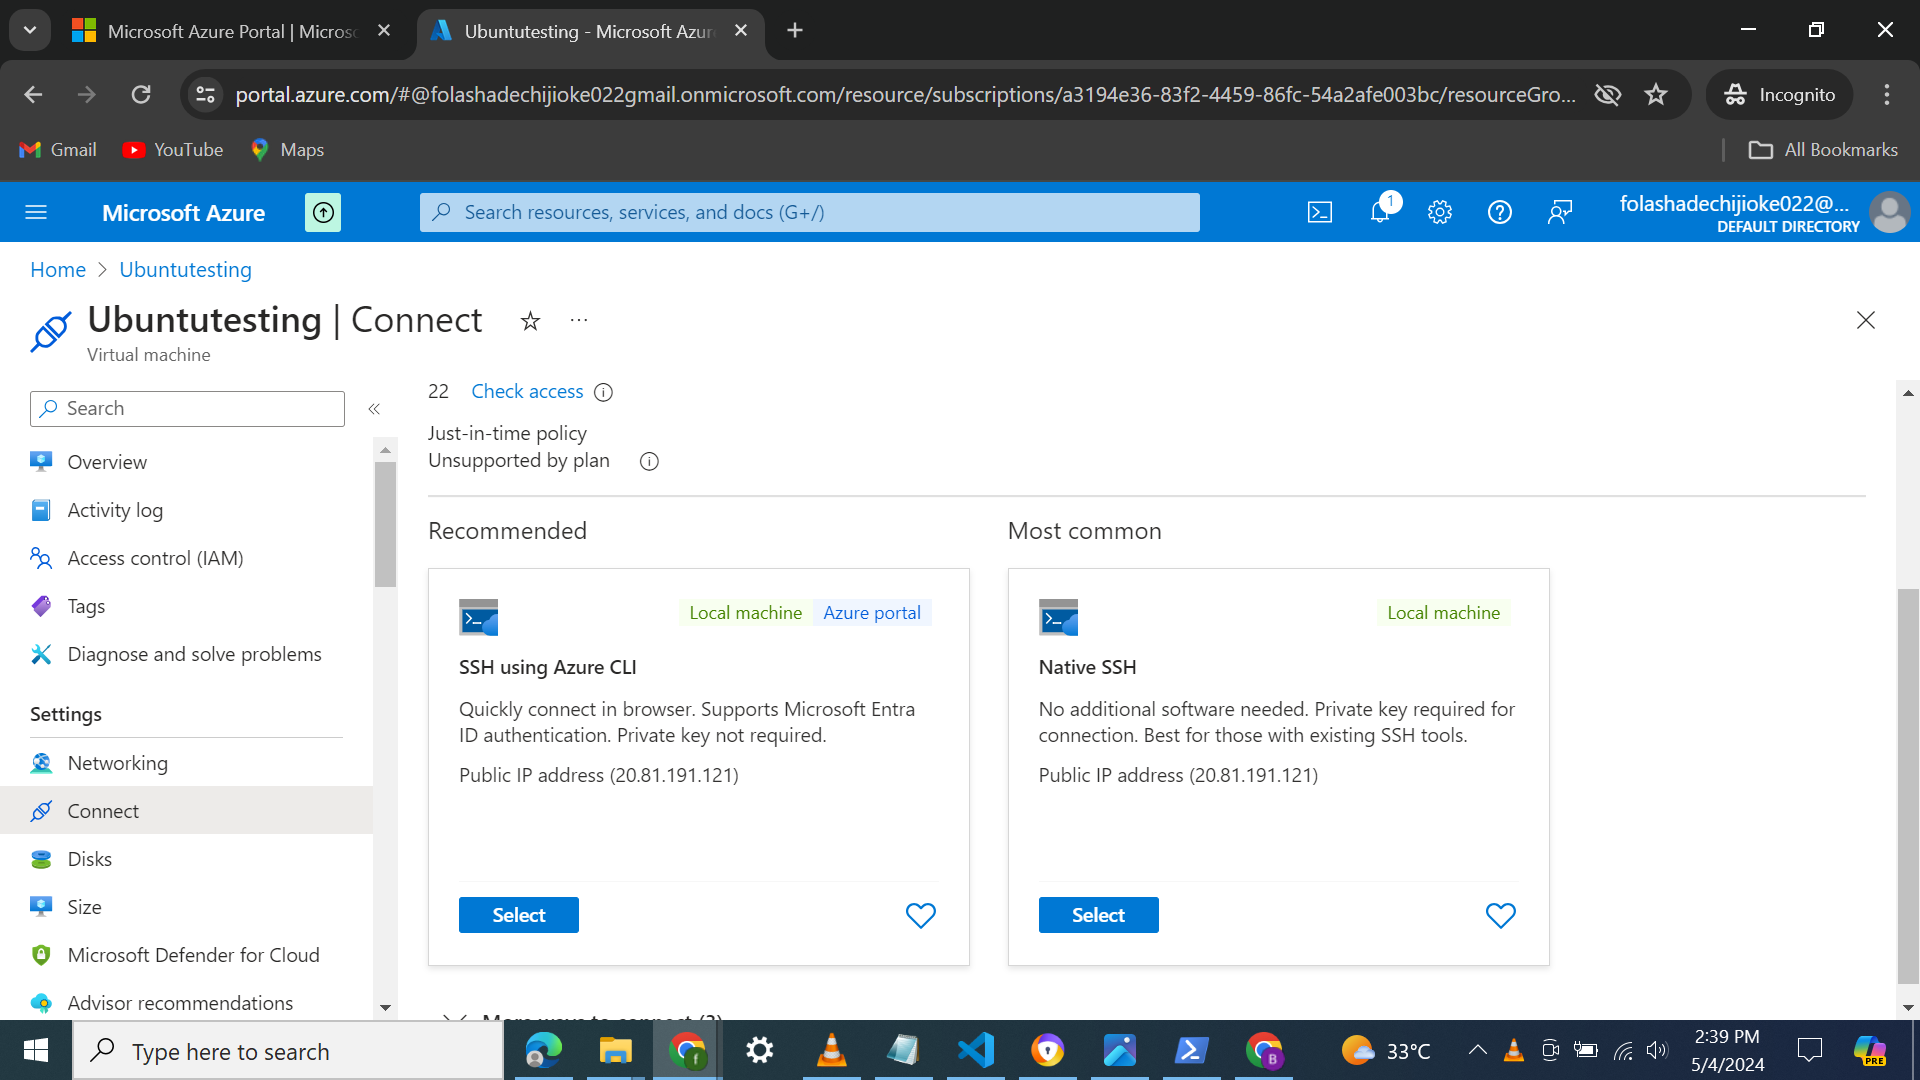Switch to the Microsoft Azure Portal browser tab
Screen dimensions: 1920x1080
tap(230, 31)
